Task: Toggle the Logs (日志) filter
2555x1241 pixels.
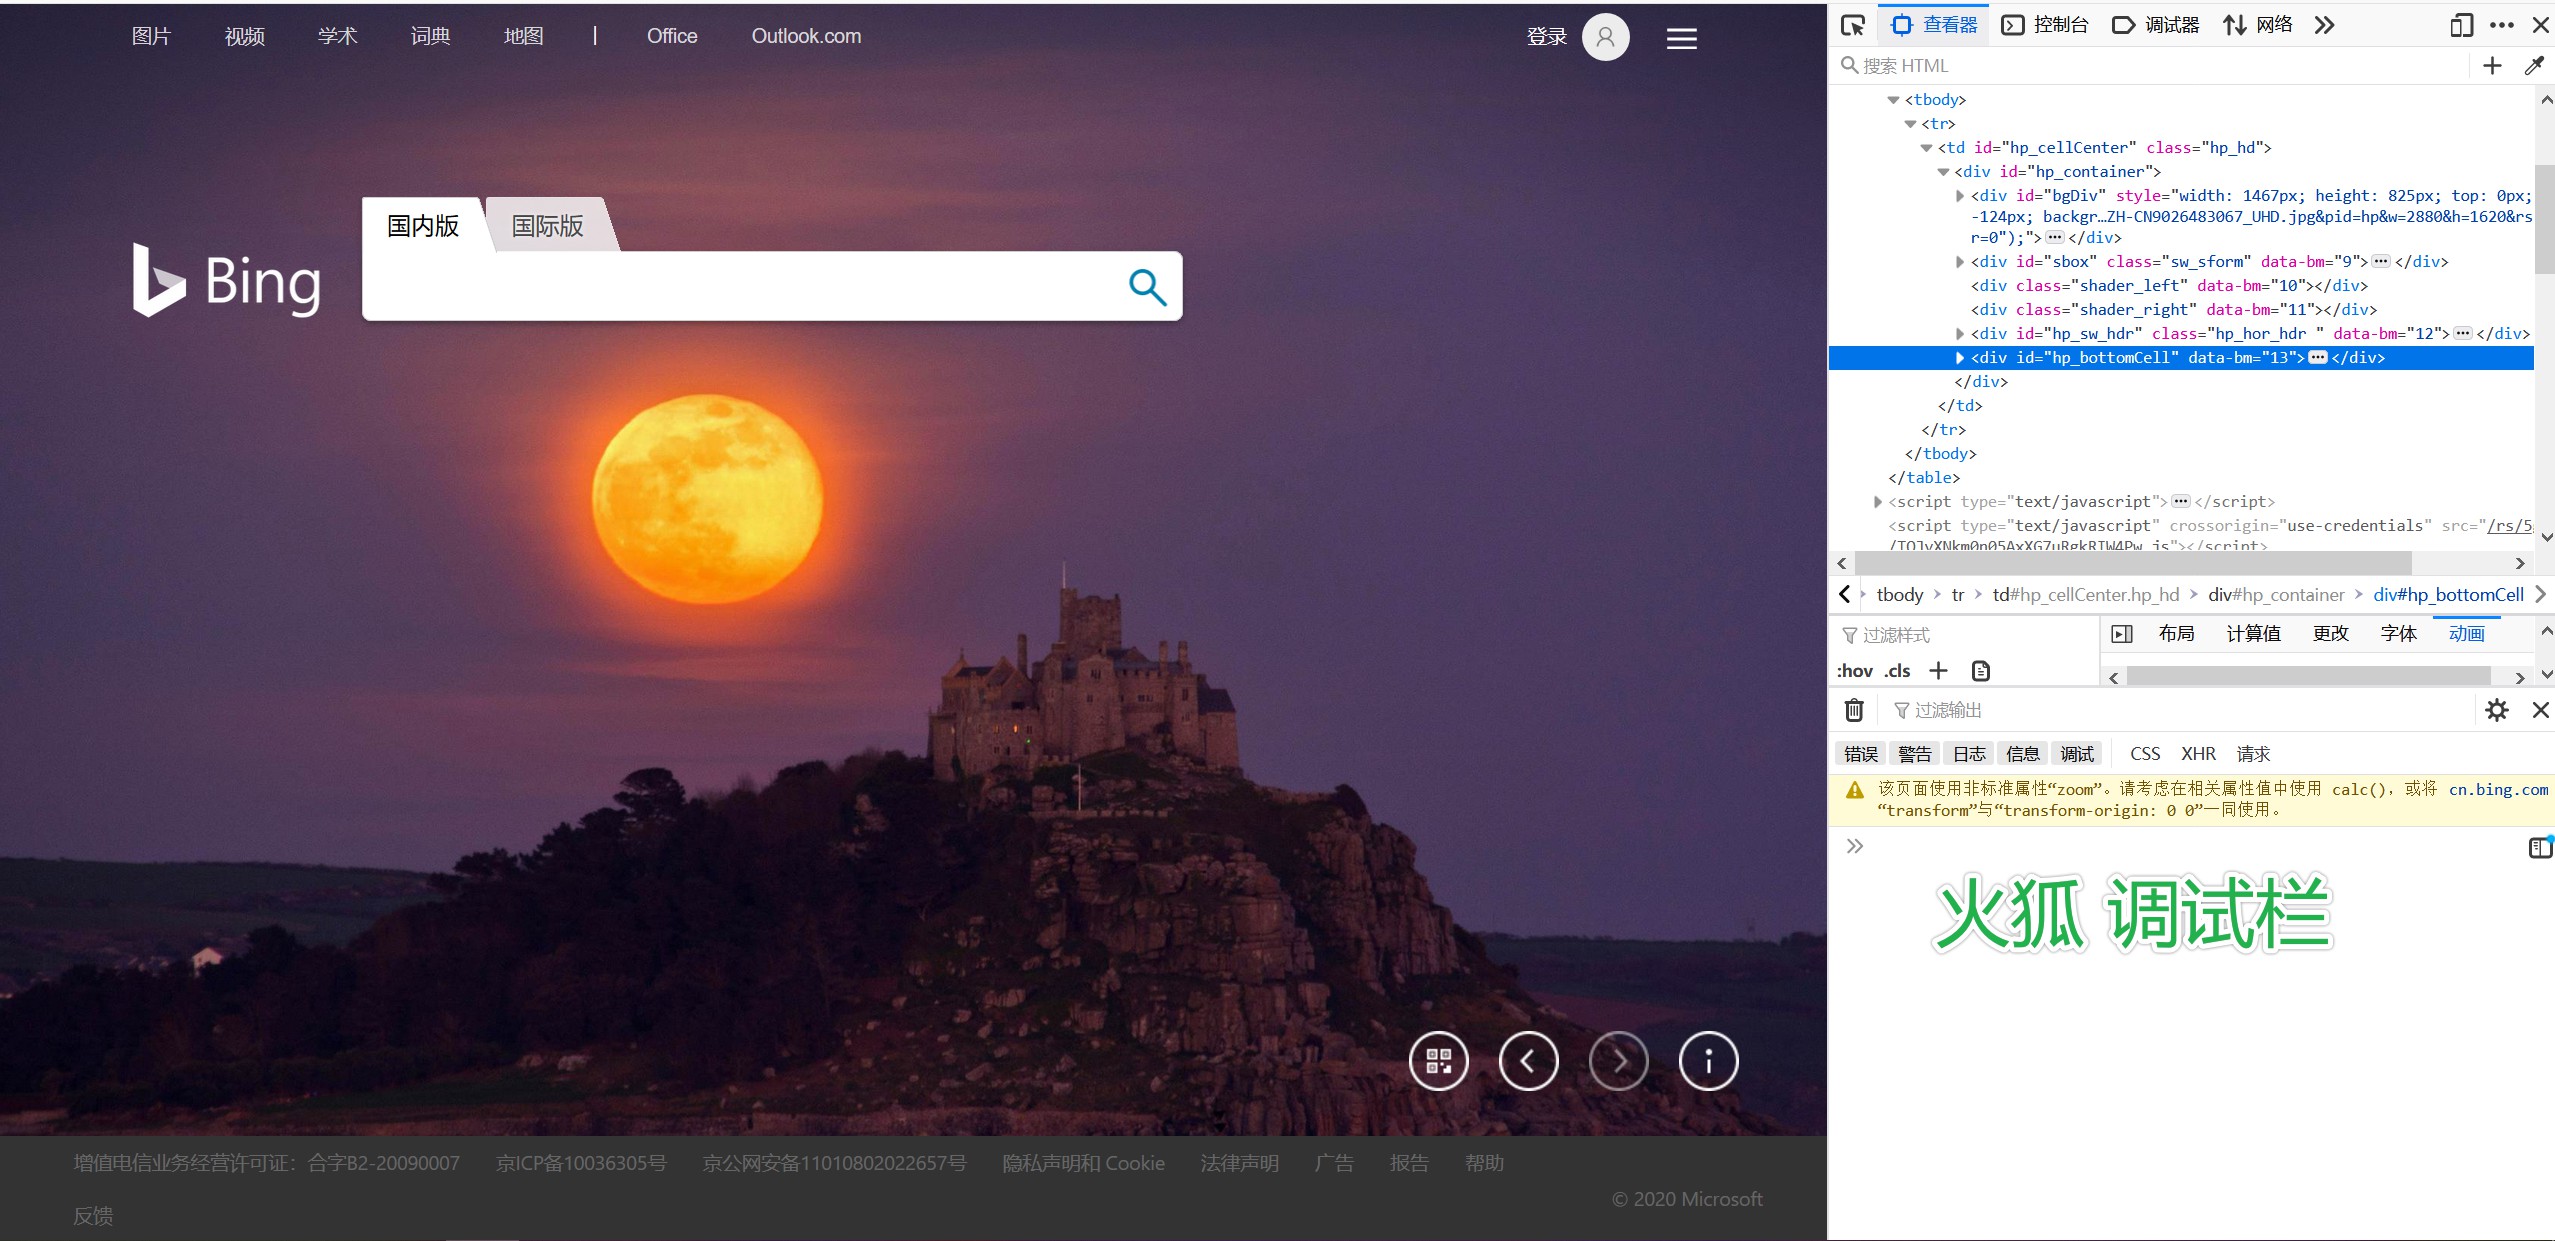Action: tap(1969, 754)
